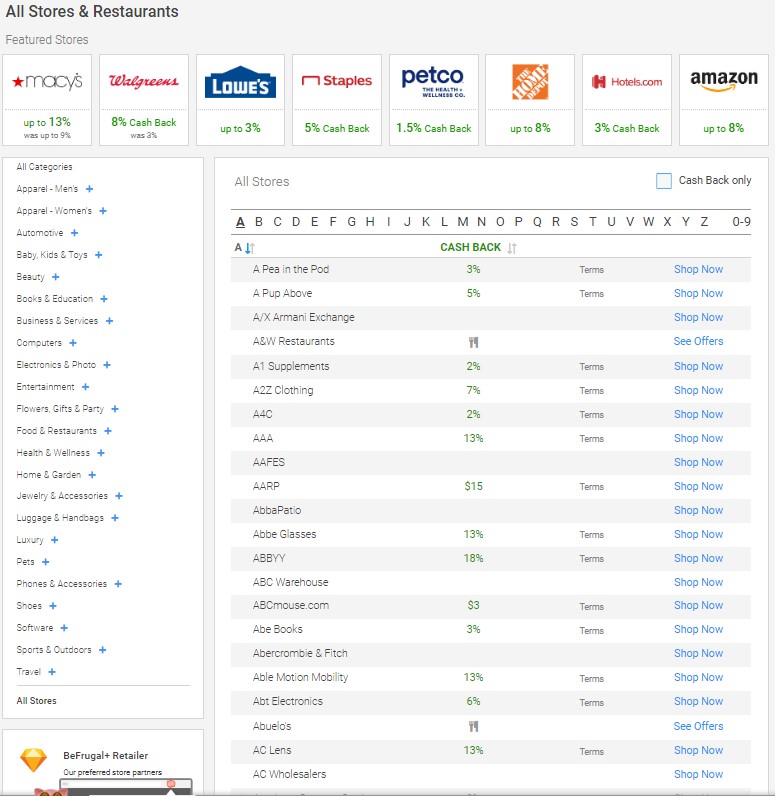775x796 pixels.
Task: Expand Food & Restaurants category
Action: pos(108,431)
